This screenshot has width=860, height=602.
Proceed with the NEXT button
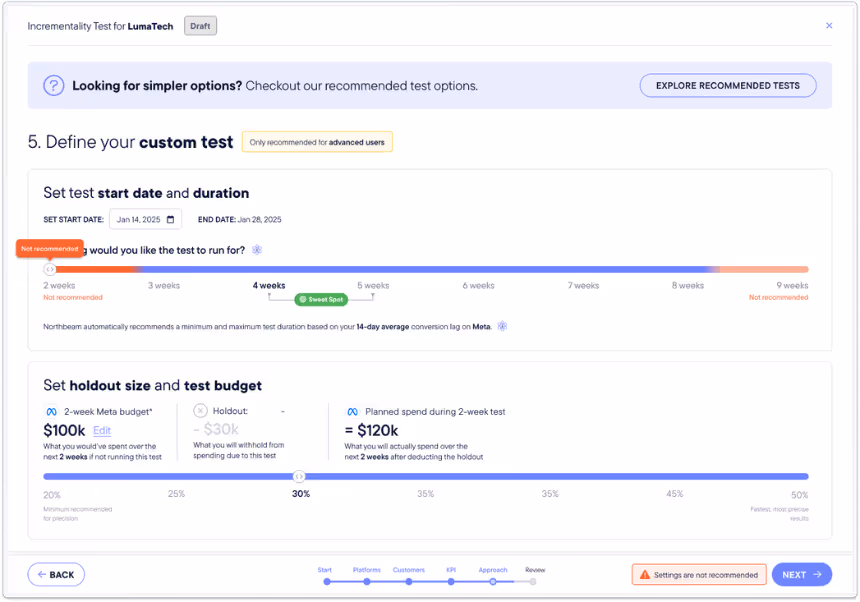[801, 575]
